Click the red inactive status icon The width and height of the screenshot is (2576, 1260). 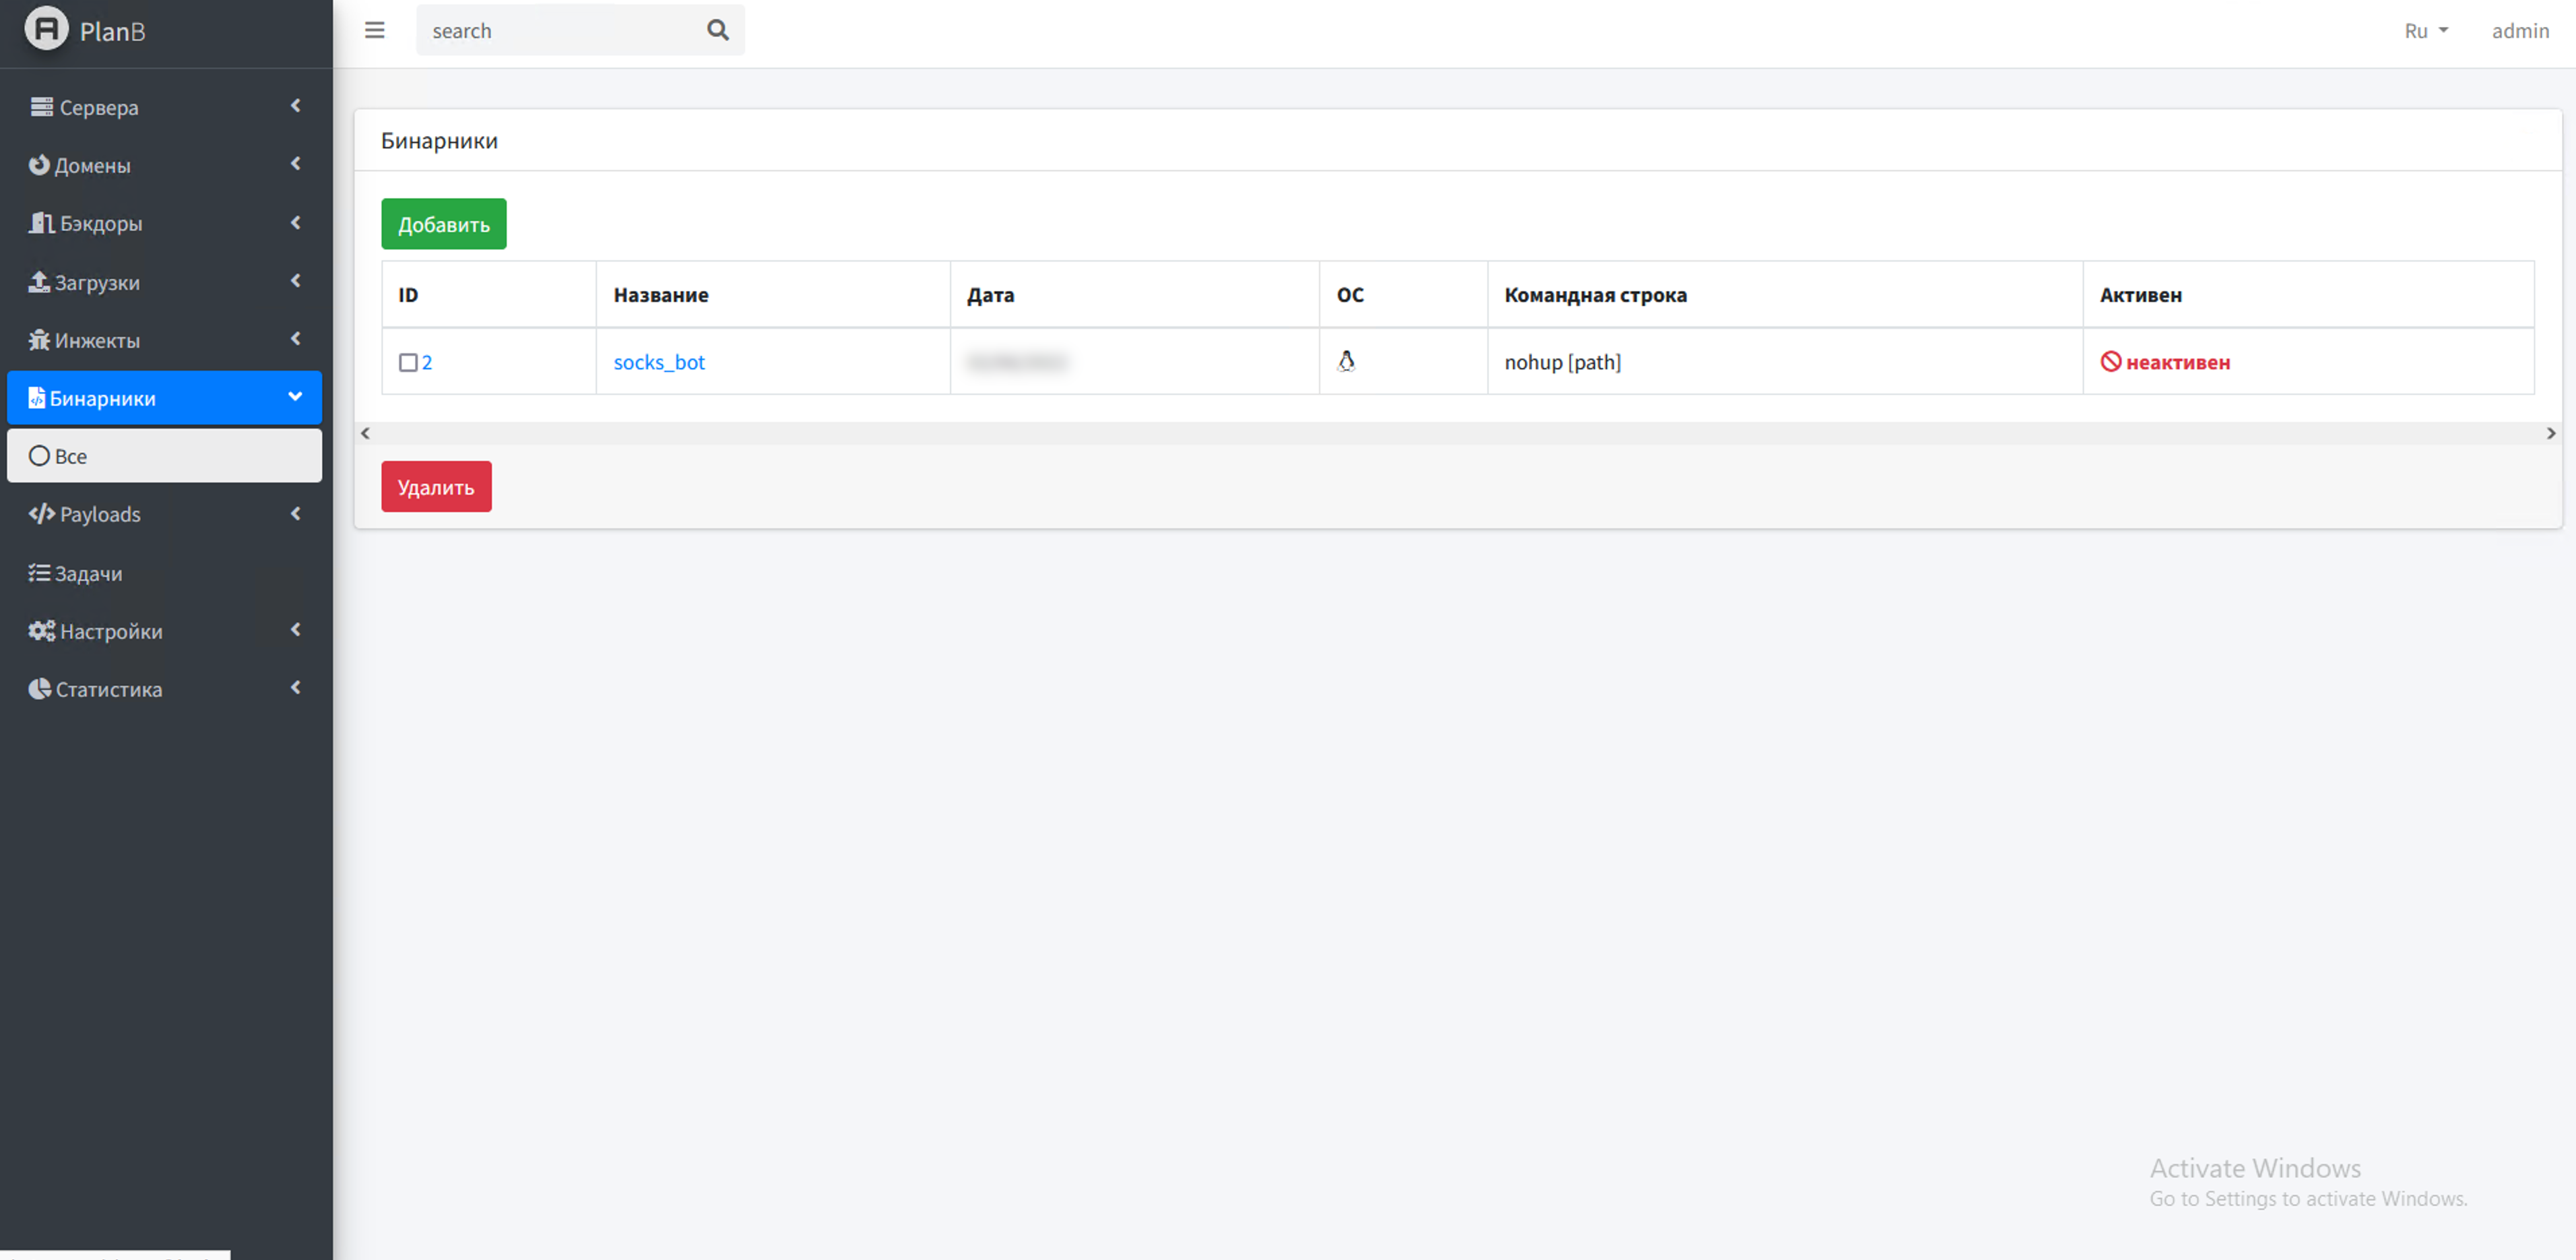click(2110, 361)
